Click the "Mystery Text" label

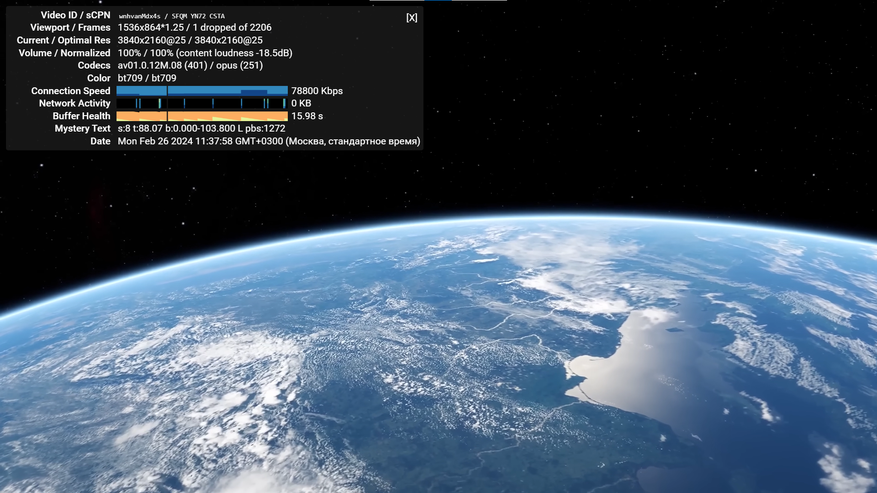(x=83, y=128)
